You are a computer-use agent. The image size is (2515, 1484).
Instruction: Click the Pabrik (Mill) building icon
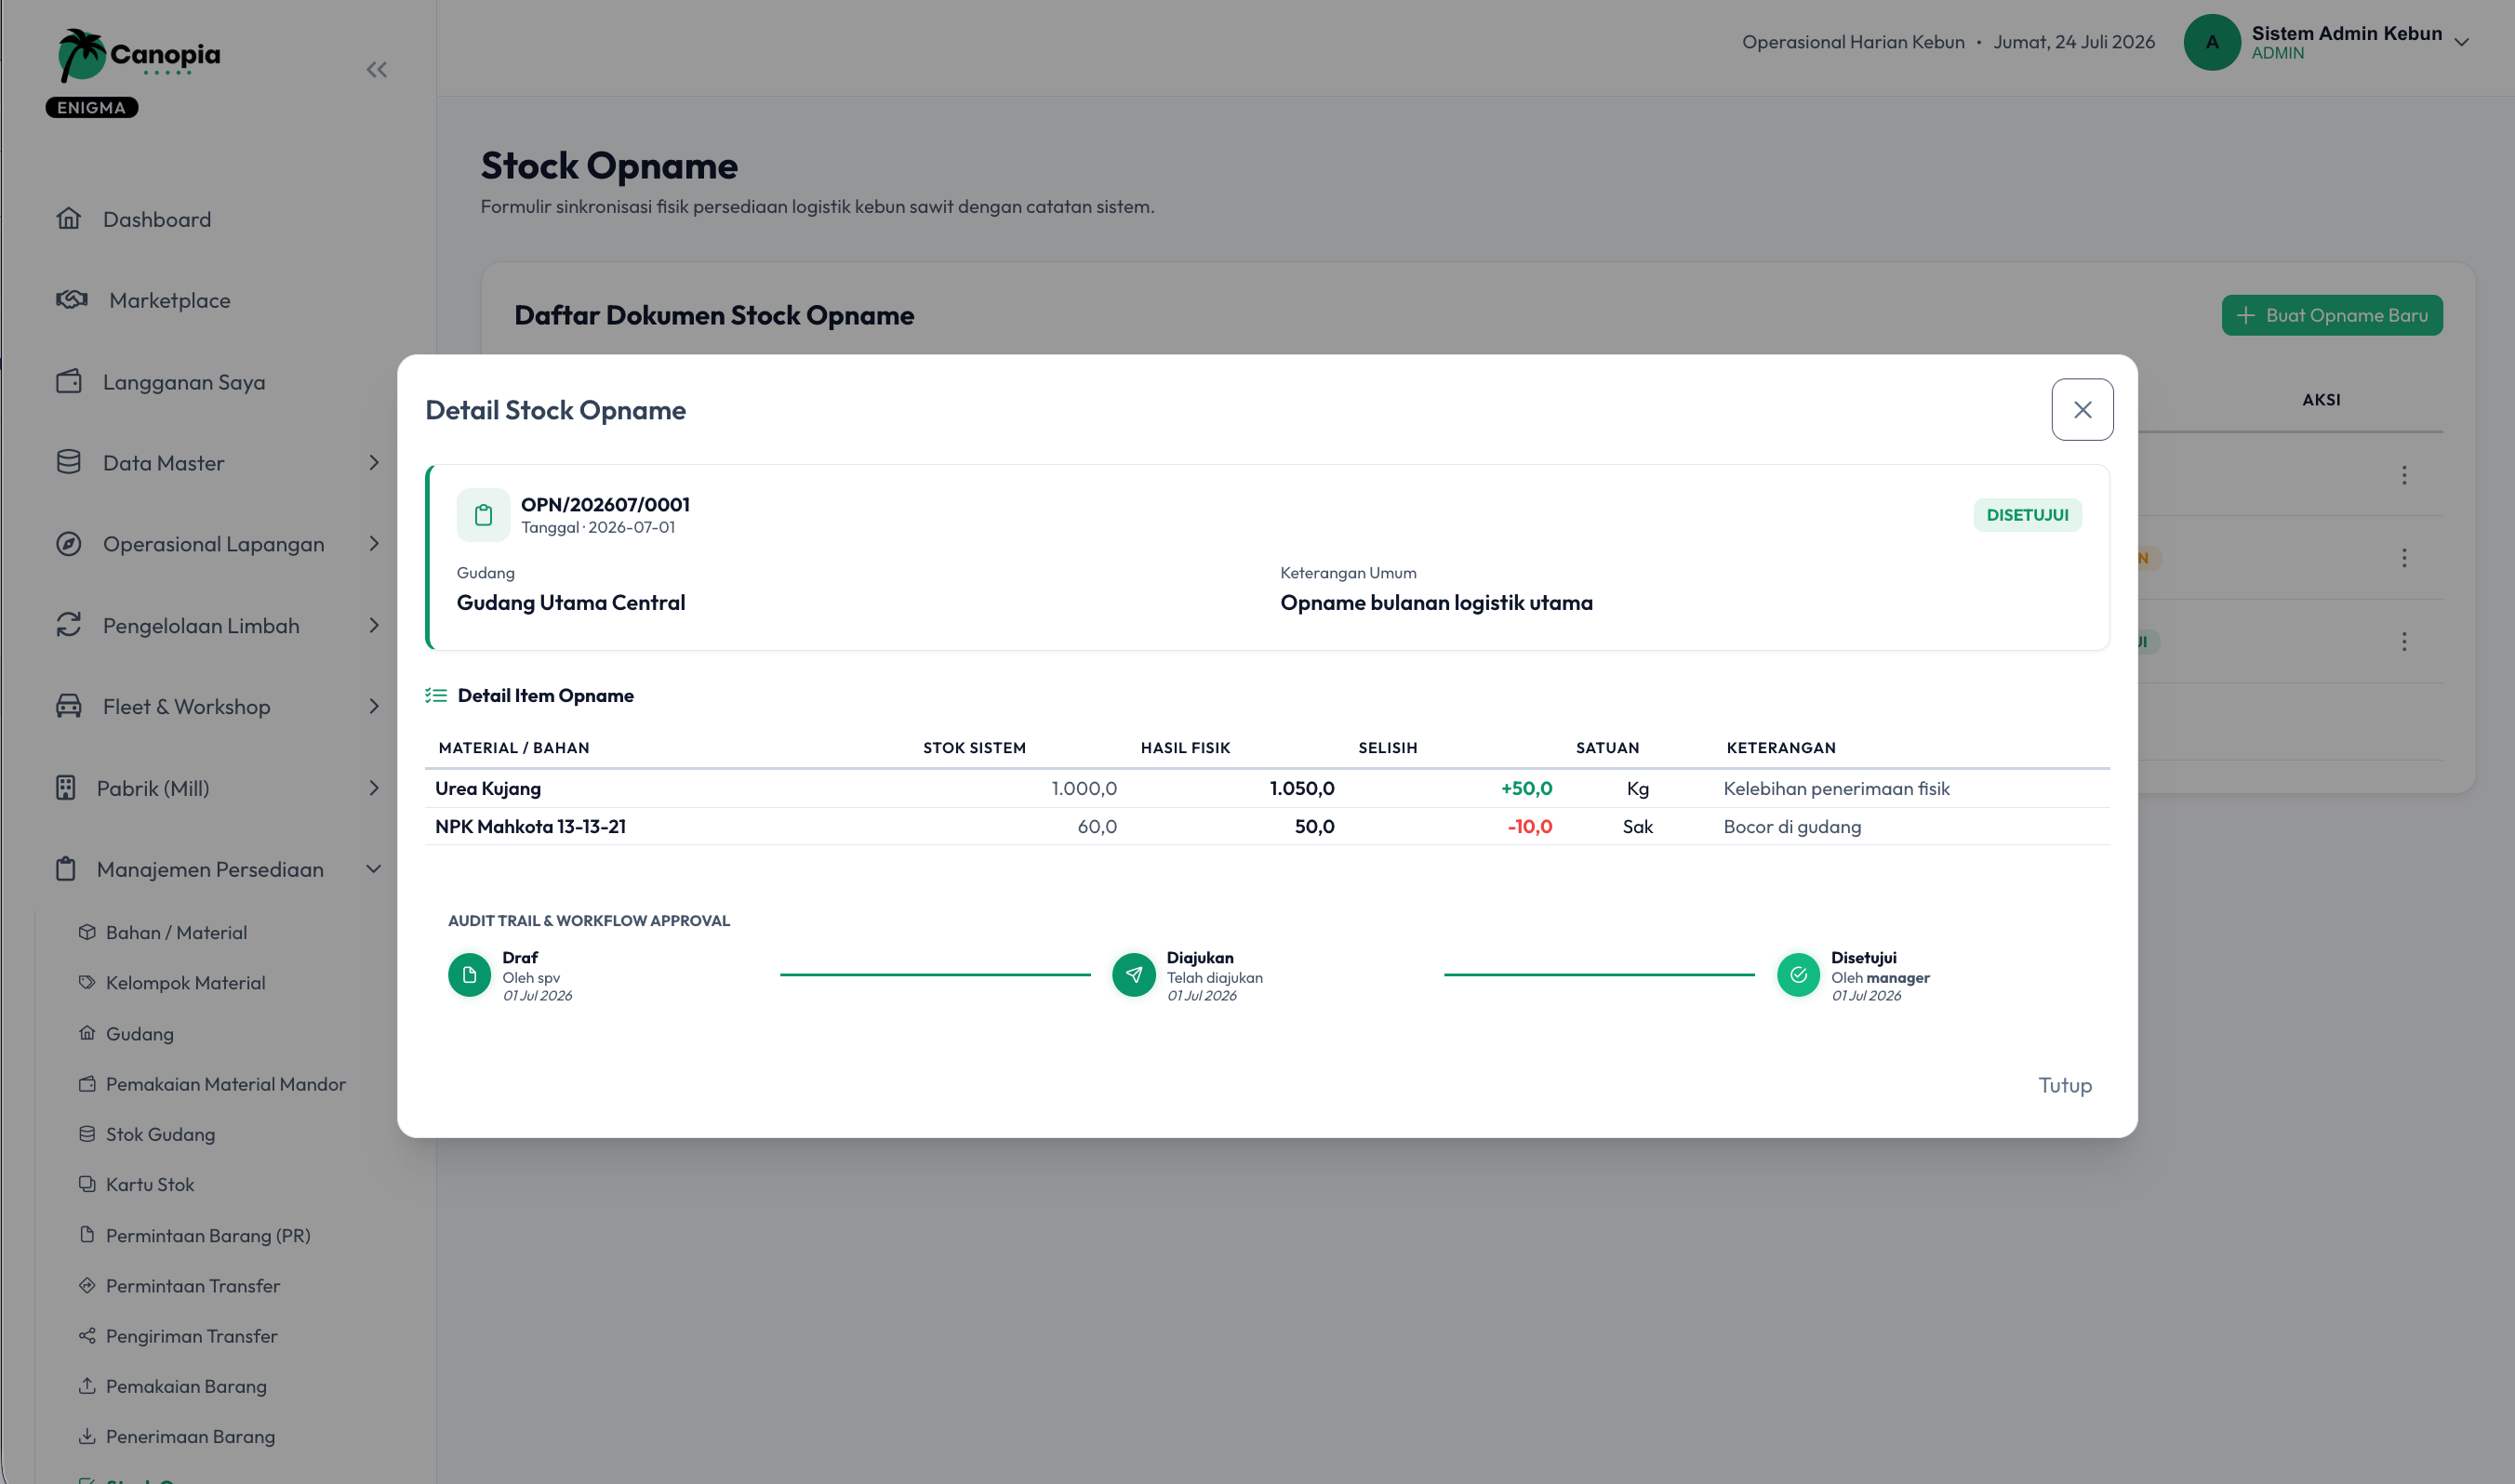tap(66, 788)
